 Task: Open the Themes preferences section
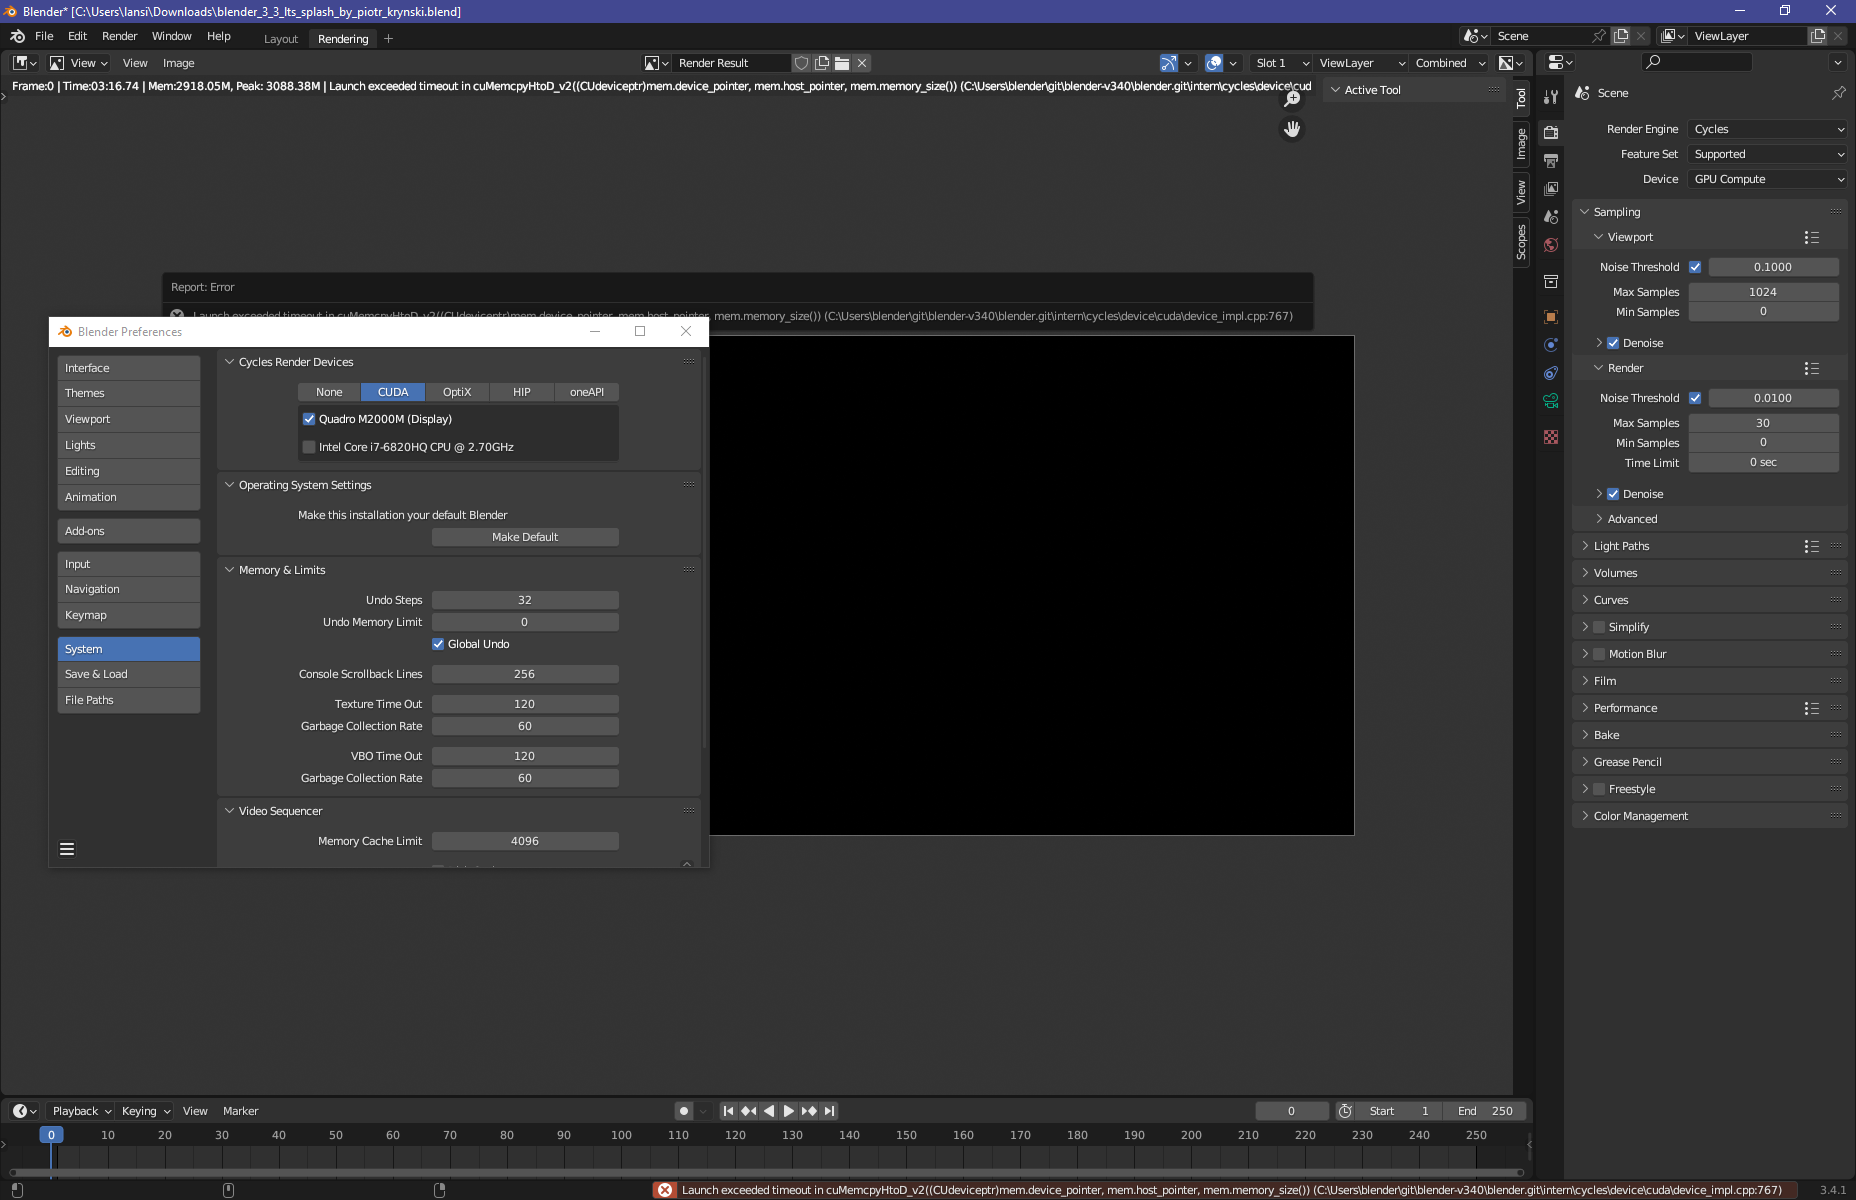pyautogui.click(x=128, y=393)
